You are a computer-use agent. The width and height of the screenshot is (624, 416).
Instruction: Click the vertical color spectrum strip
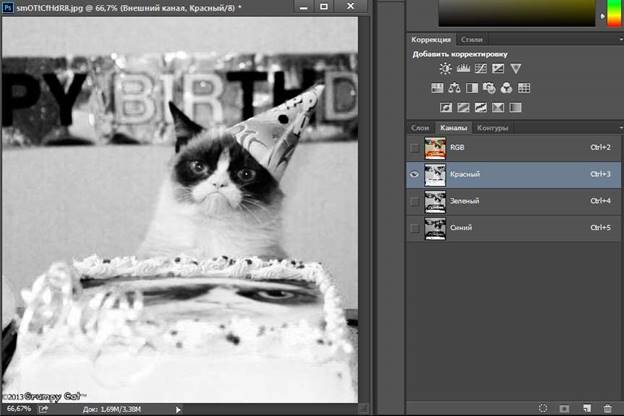pyautogui.click(x=615, y=13)
